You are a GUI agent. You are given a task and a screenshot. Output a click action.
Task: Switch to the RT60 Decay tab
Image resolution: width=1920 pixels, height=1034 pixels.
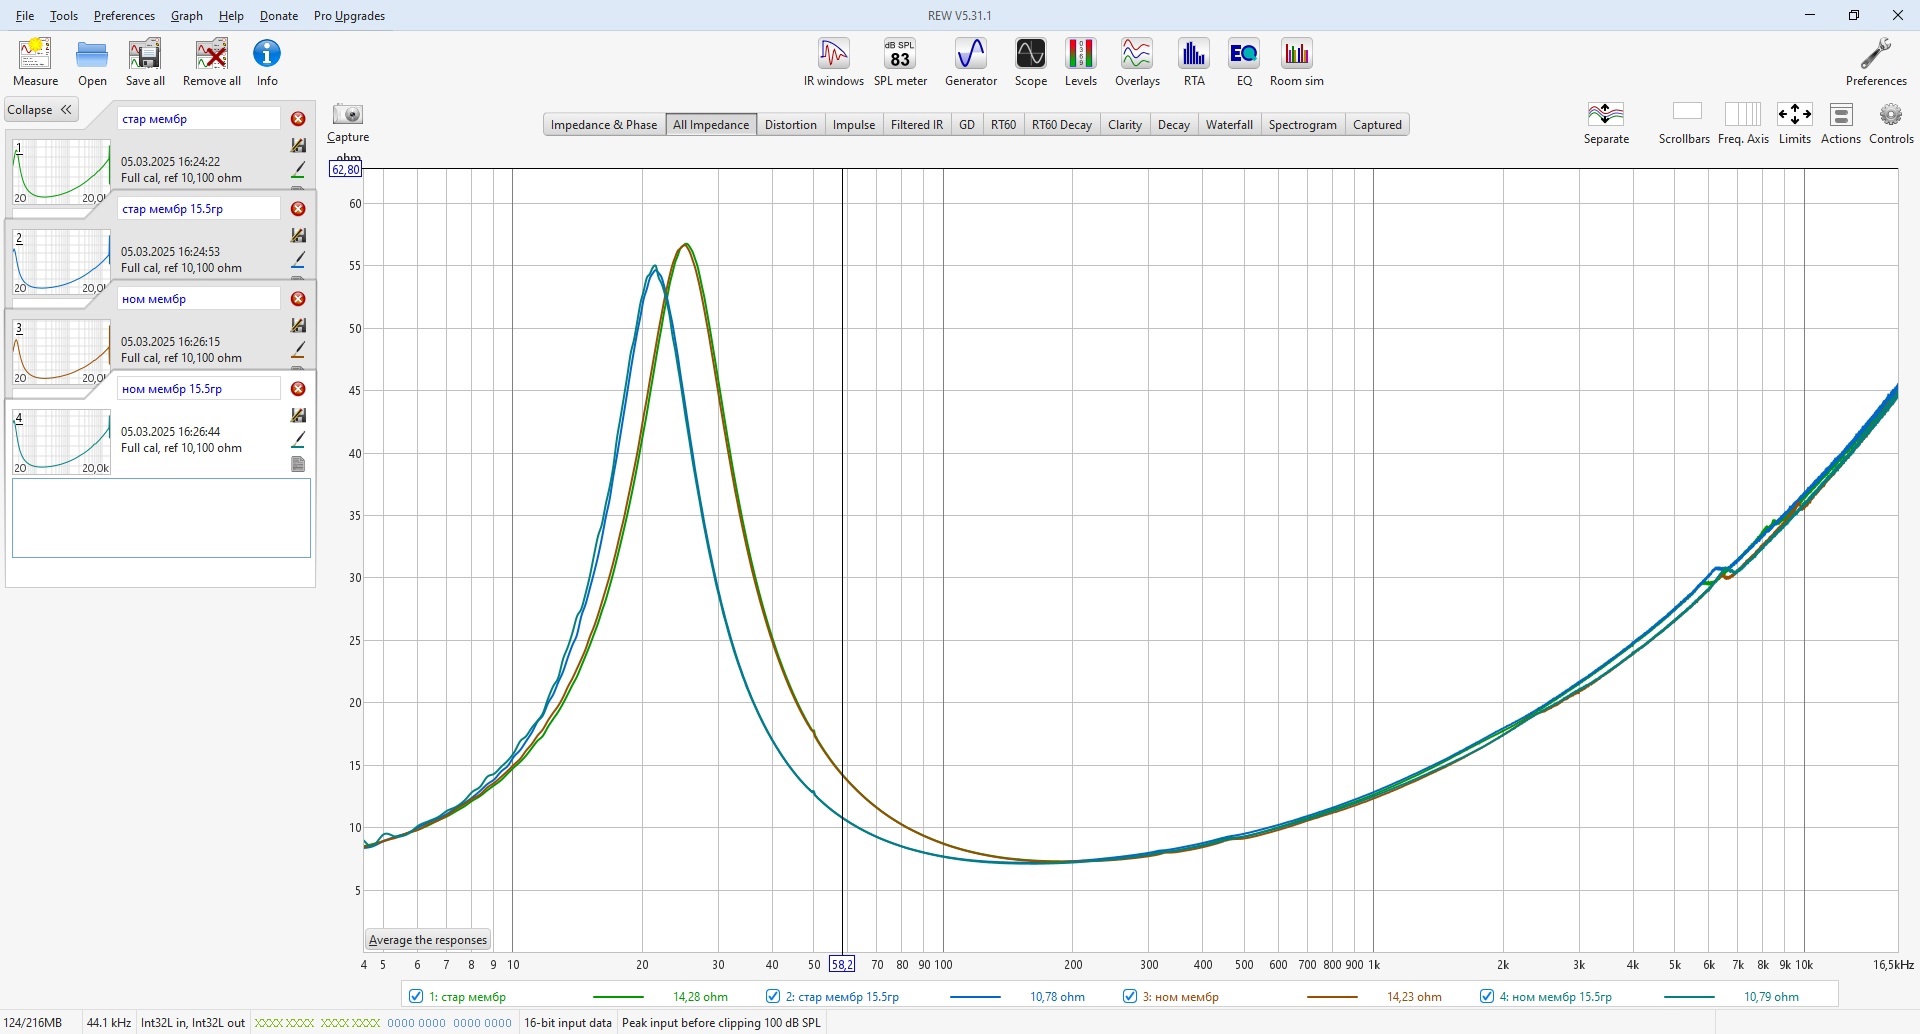[1062, 125]
